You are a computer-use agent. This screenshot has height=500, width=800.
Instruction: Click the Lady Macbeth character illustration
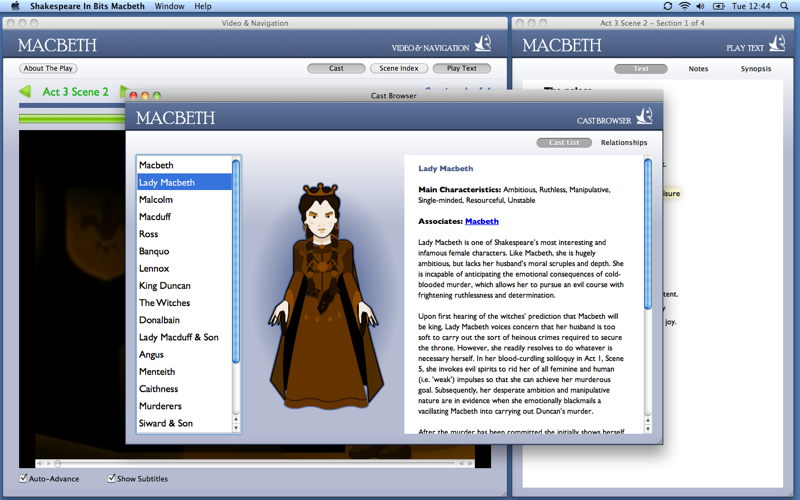point(322,296)
